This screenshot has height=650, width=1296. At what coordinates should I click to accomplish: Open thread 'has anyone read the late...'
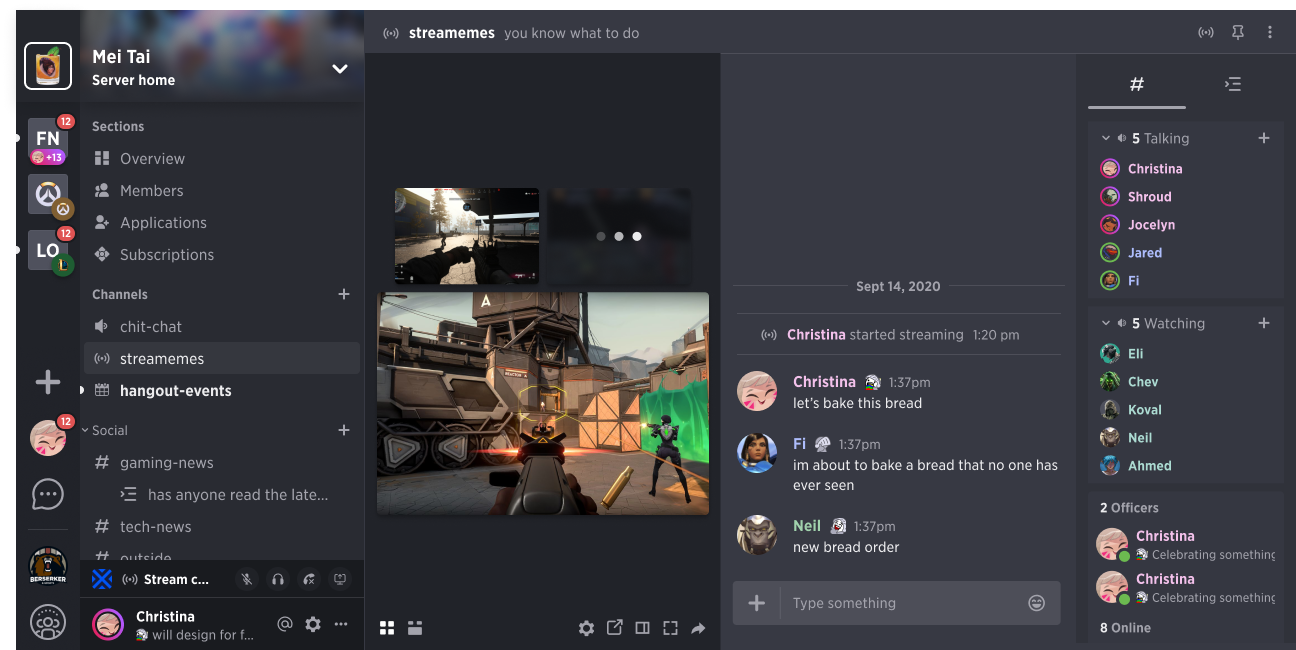point(238,494)
